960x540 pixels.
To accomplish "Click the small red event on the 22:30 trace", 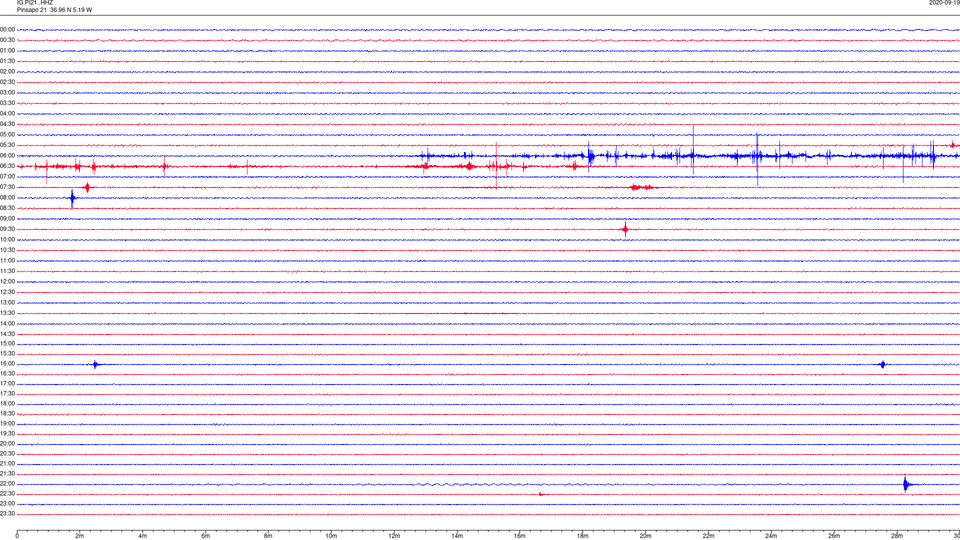I will coord(541,494).
